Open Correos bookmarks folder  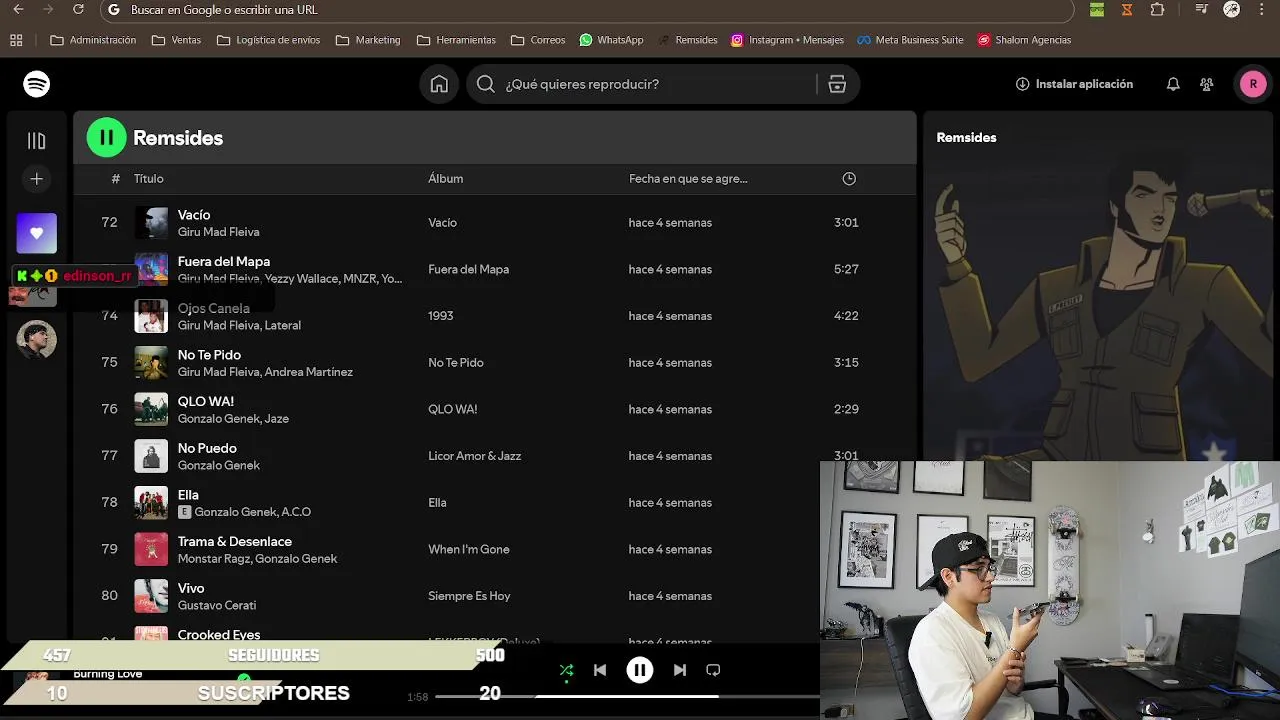pos(538,40)
